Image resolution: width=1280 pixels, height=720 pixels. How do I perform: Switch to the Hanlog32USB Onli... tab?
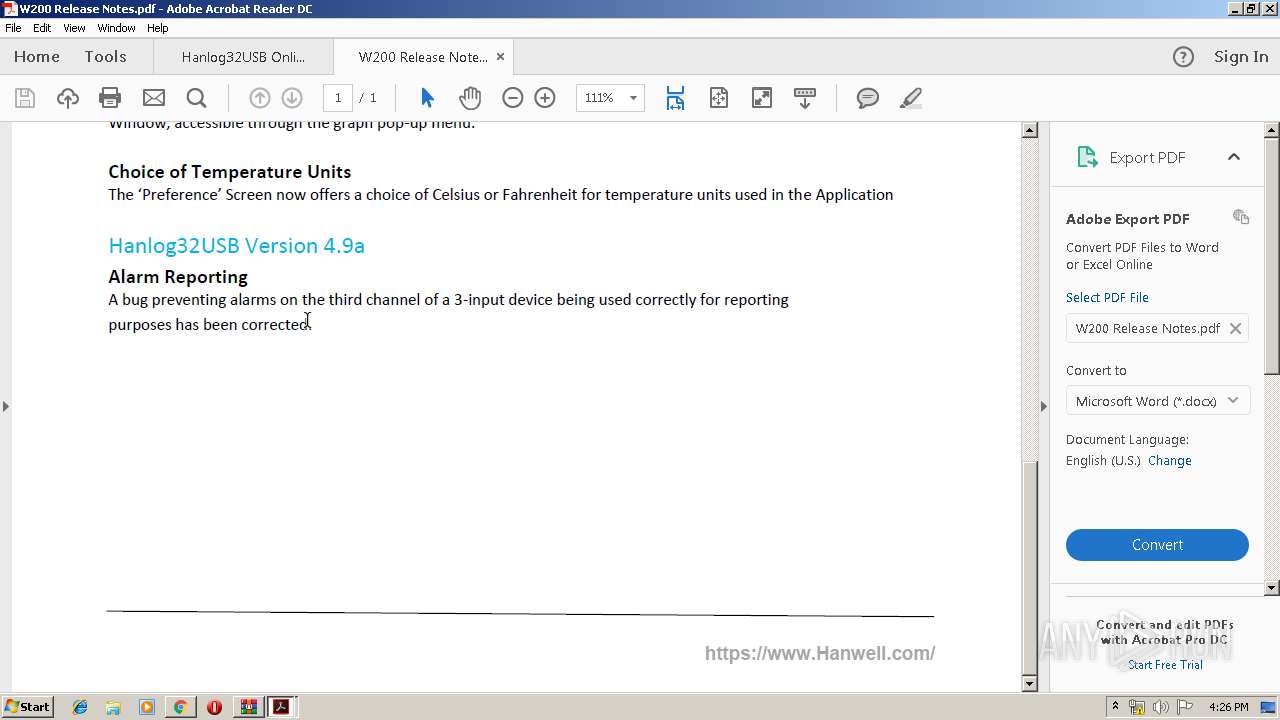pyautogui.click(x=243, y=57)
